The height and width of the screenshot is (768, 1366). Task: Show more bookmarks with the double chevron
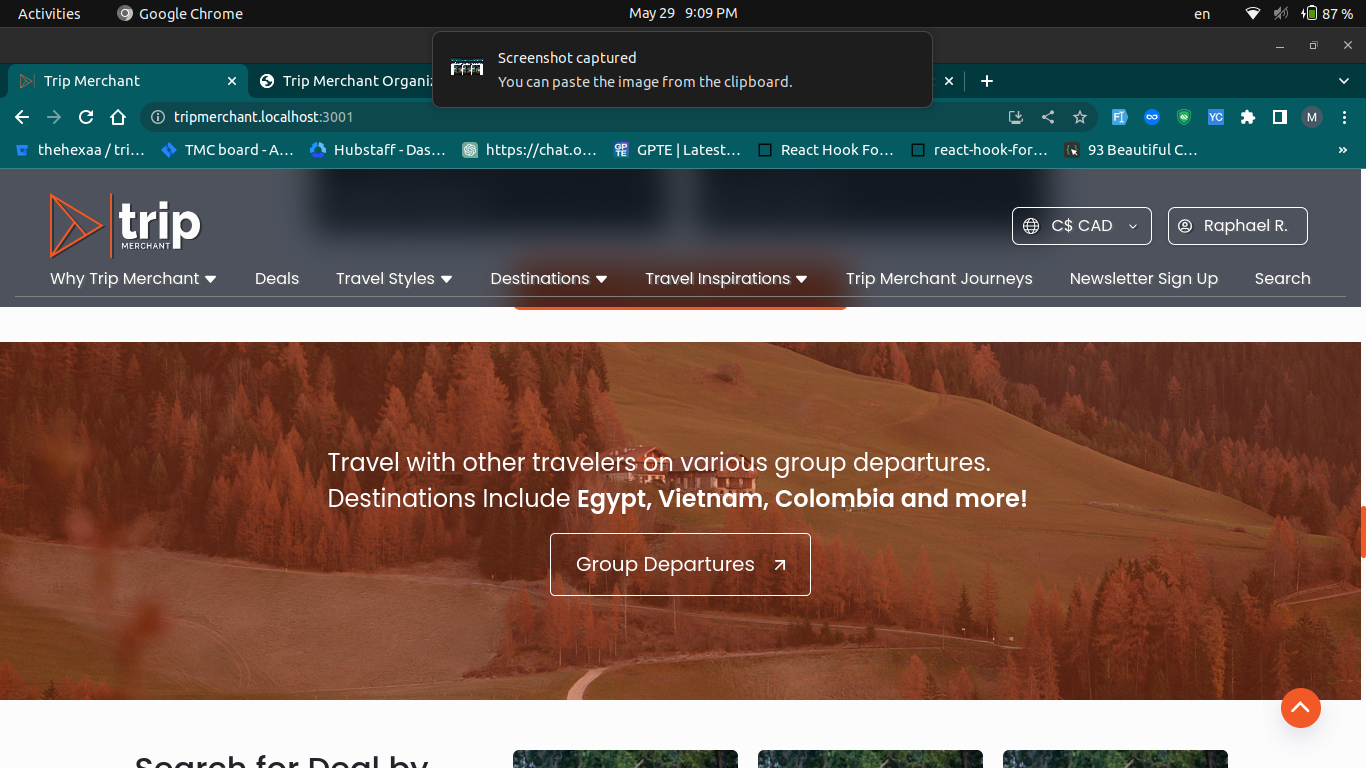tap(1342, 150)
